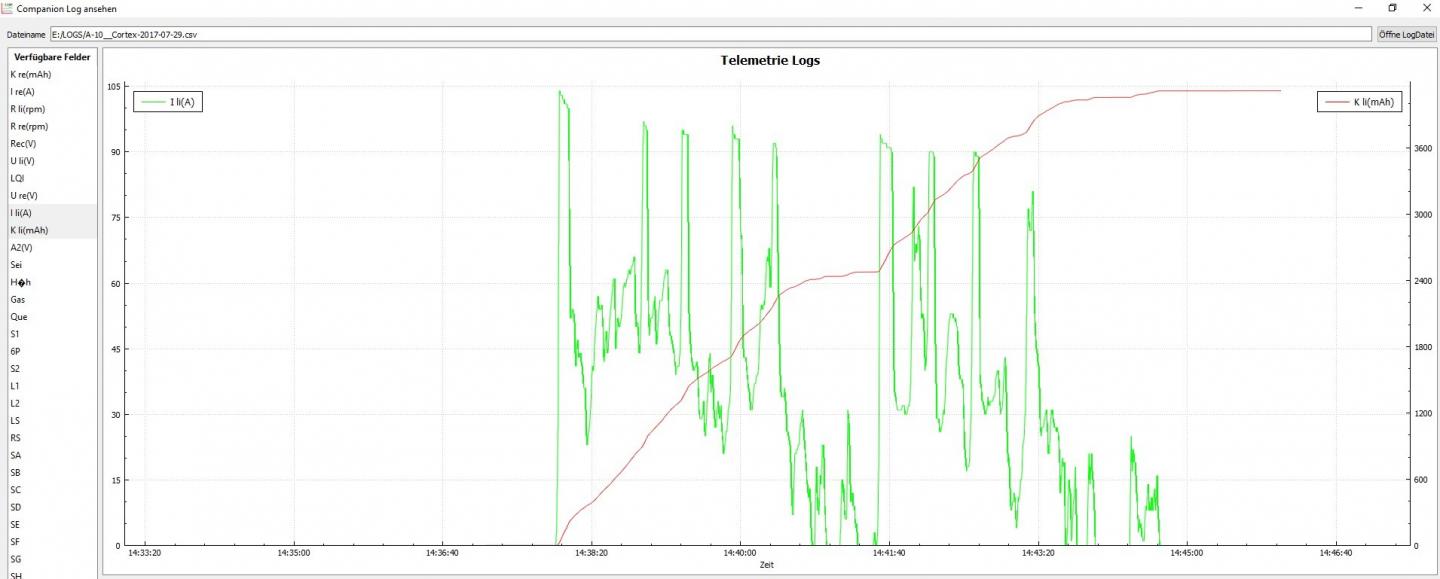
Task: Click the Telemetrie Logs chart title
Action: 770,60
